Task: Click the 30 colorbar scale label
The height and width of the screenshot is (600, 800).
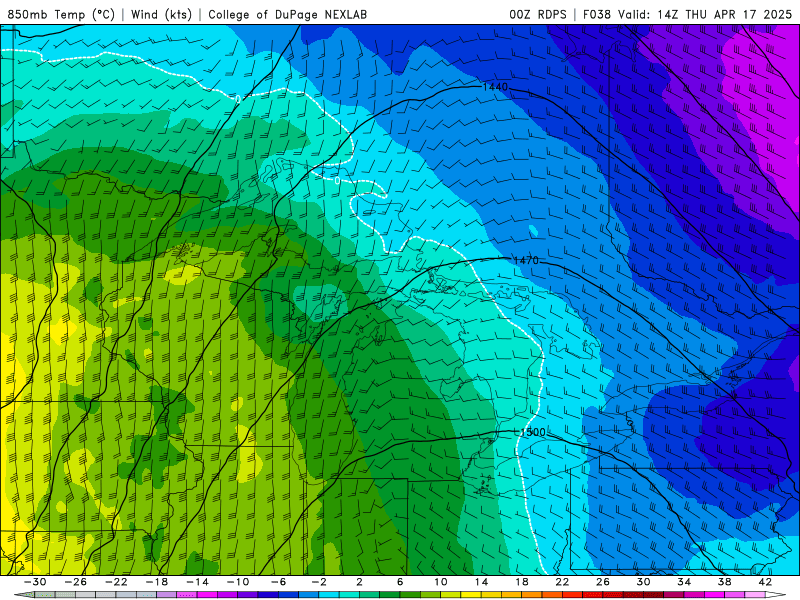Action: pos(643,582)
